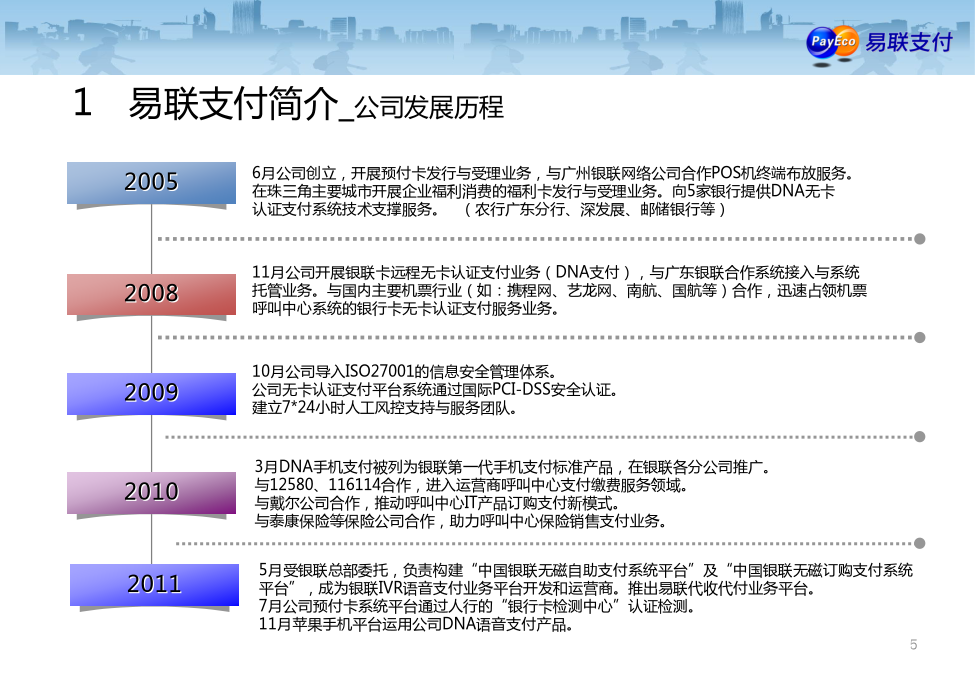The image size is (975, 675).
Task: Click the line starting "11月苹果手机平台"
Action: click(416, 625)
